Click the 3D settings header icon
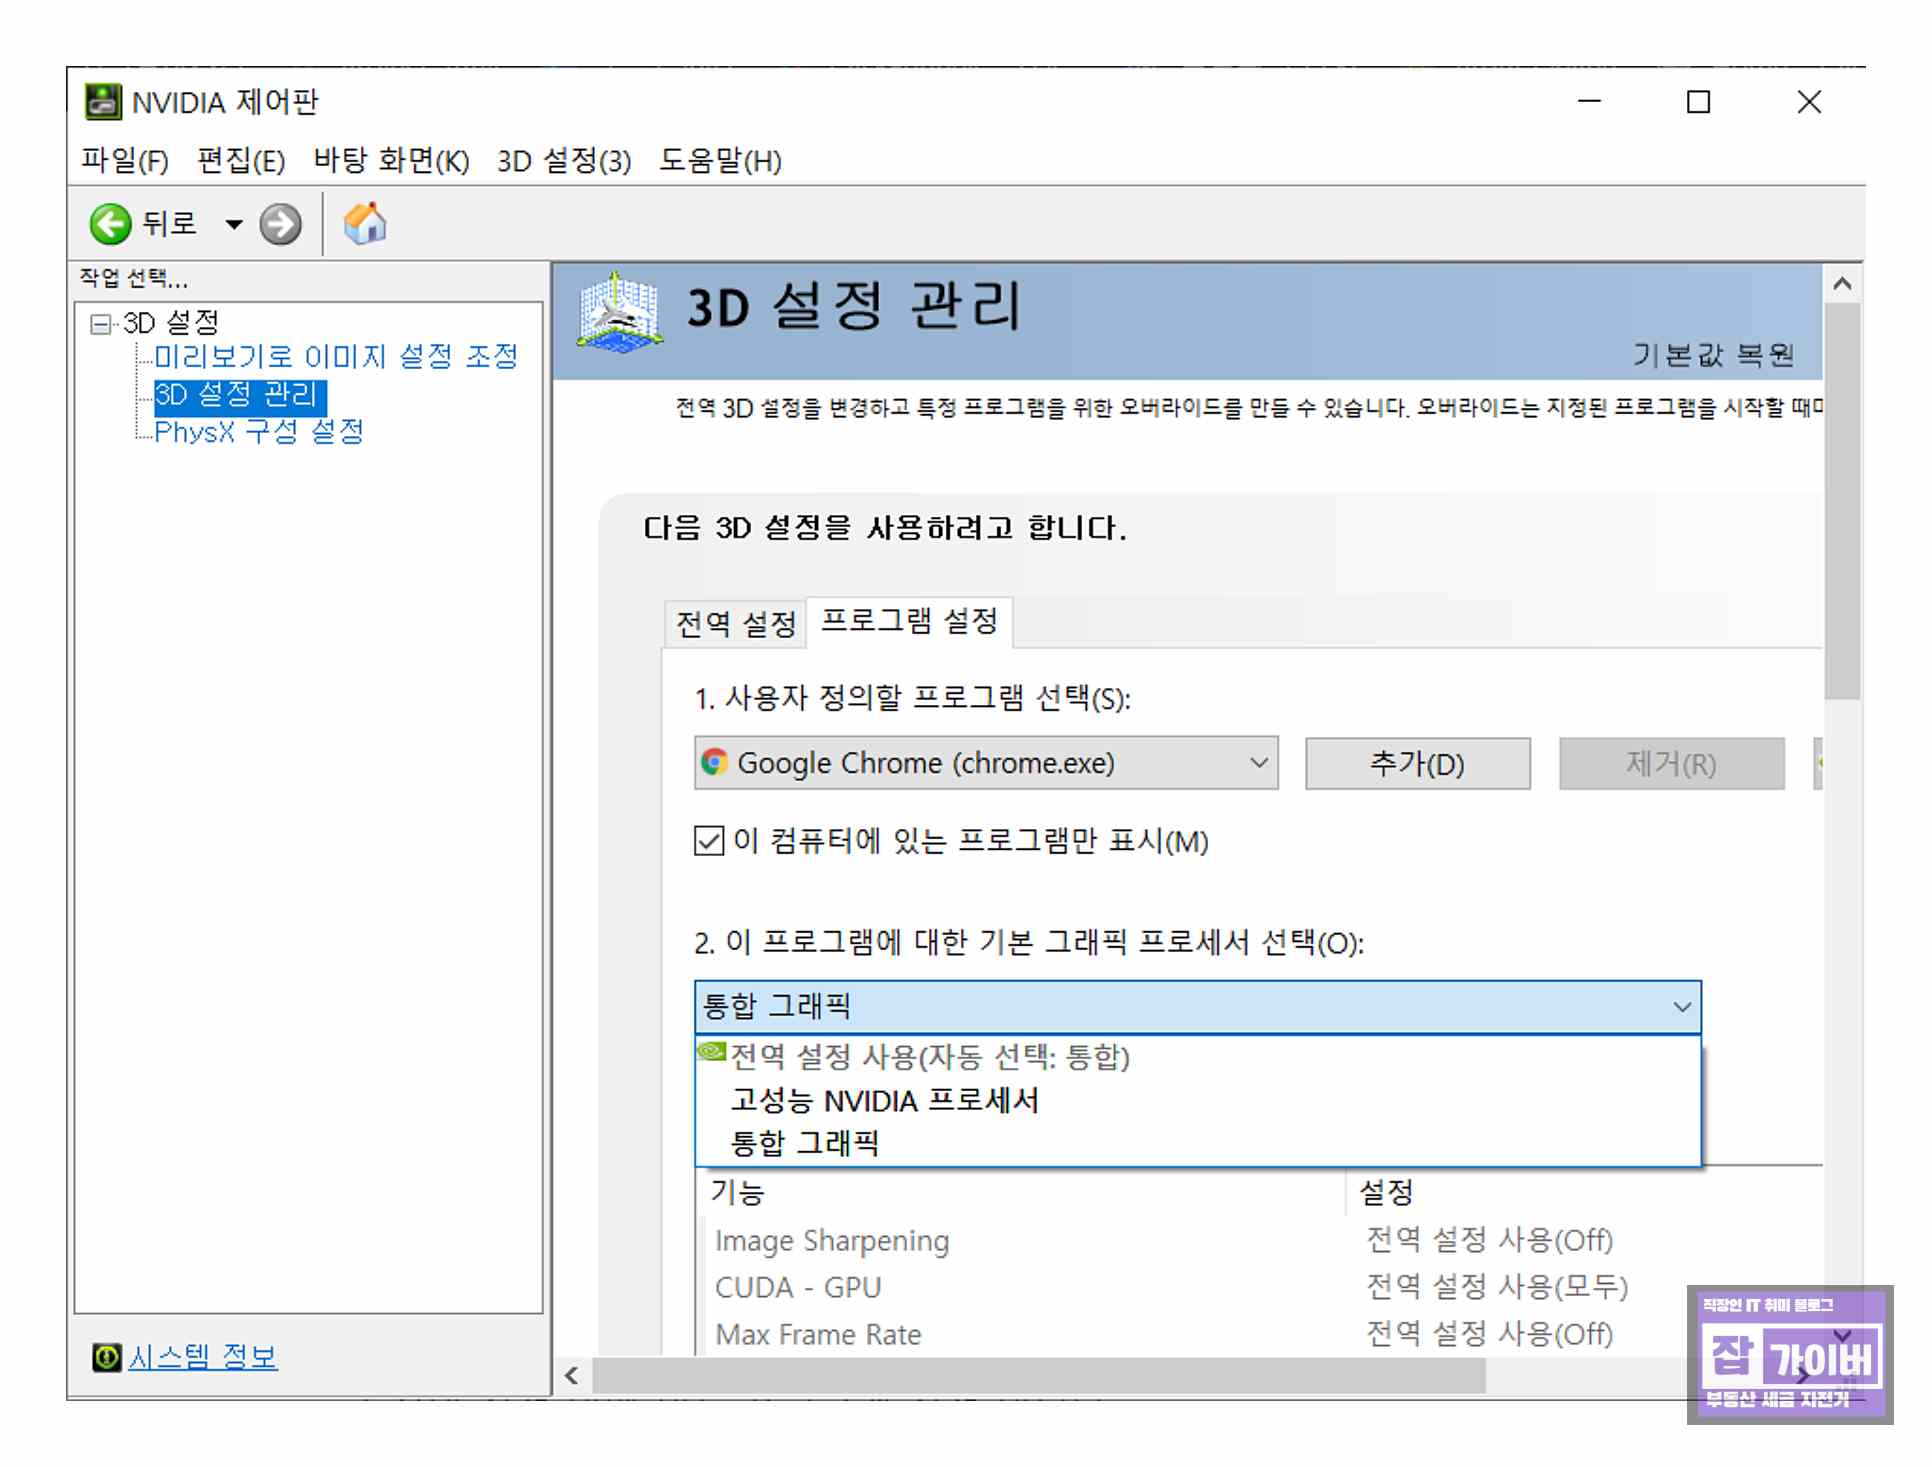The image size is (1932, 1467). [x=619, y=313]
